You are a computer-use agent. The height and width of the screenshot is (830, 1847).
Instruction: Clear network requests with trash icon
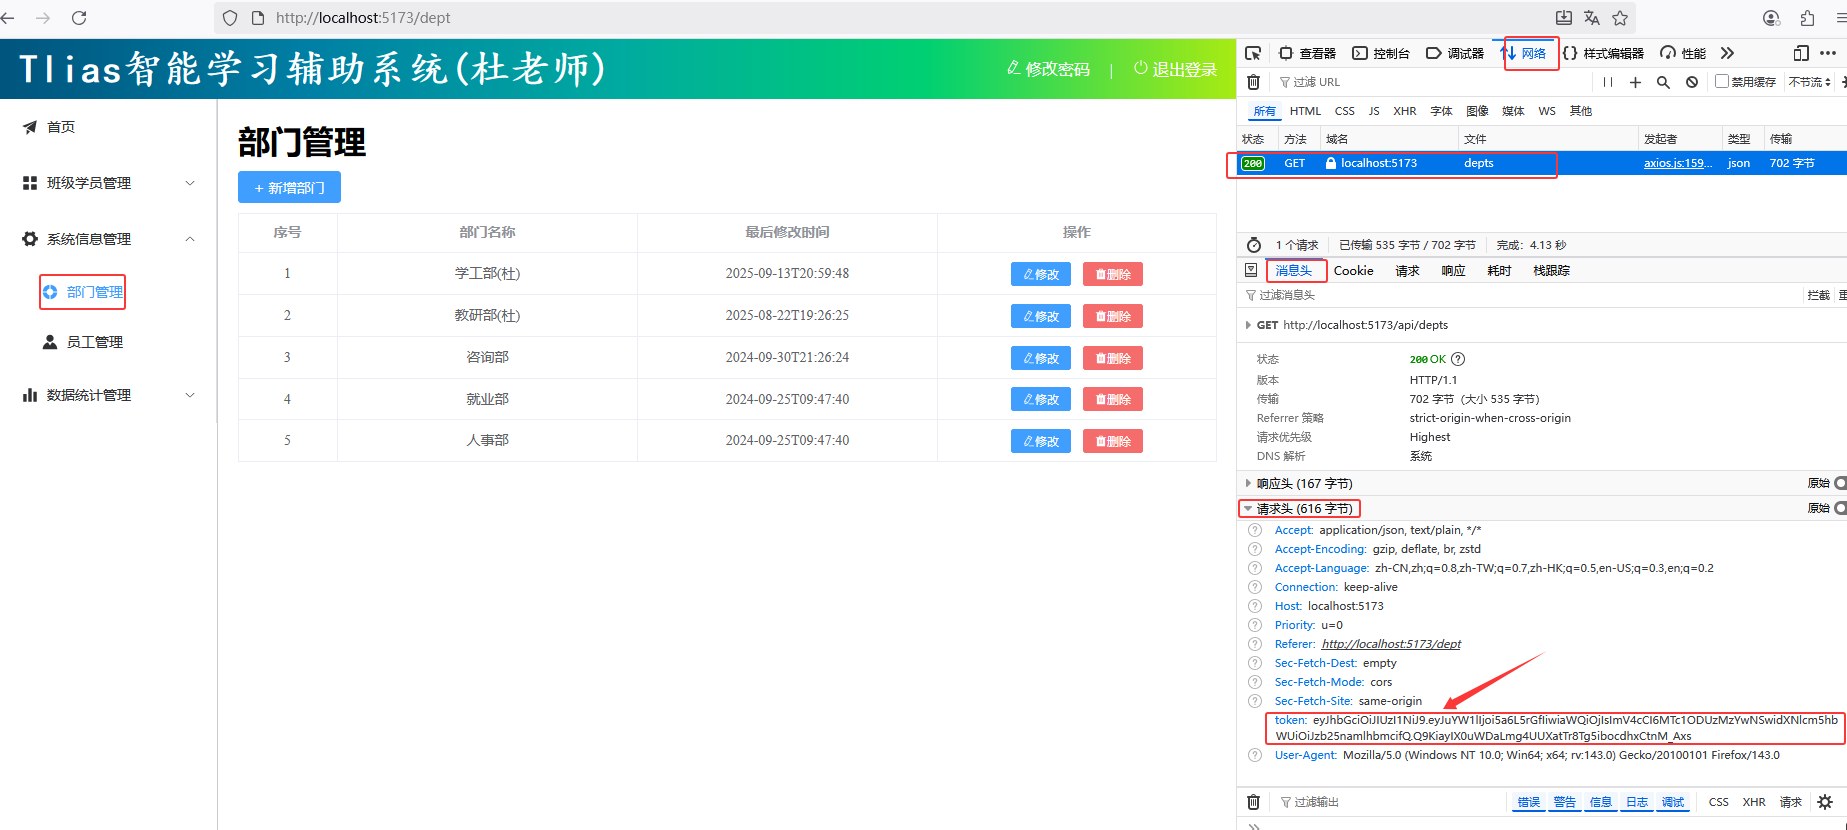(x=1253, y=82)
